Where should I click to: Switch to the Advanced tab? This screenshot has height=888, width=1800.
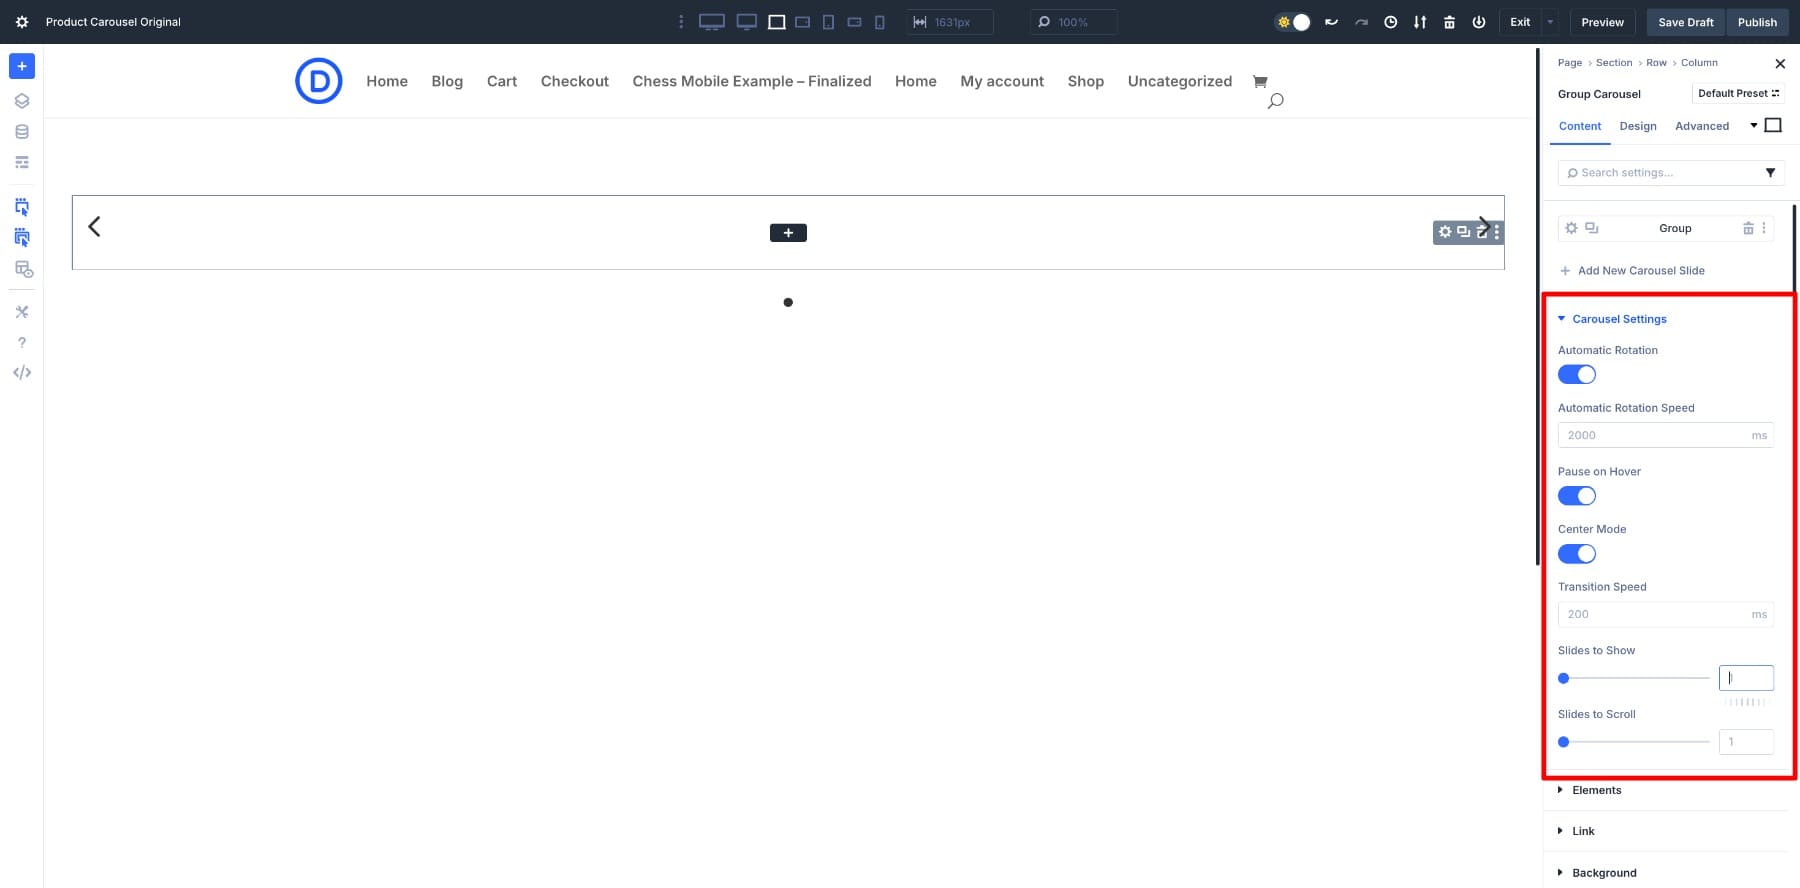[1702, 126]
